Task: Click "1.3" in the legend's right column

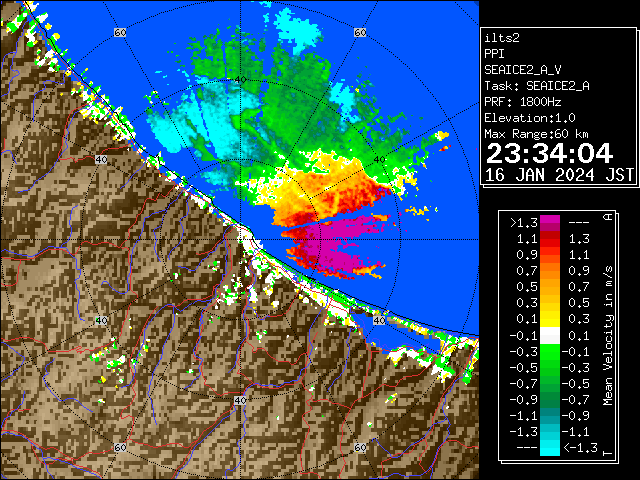Action: pyautogui.click(x=579, y=239)
